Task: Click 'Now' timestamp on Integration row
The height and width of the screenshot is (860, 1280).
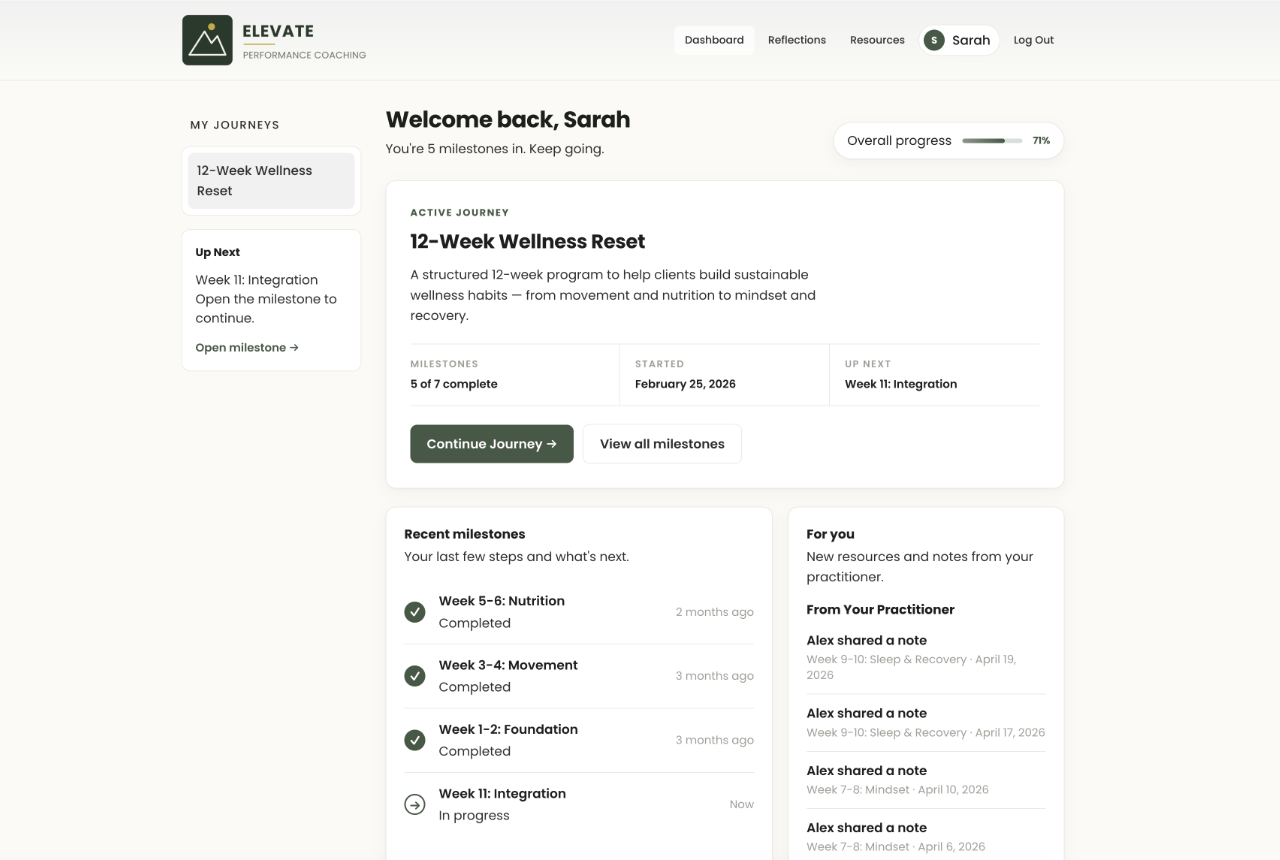Action: 742,804
